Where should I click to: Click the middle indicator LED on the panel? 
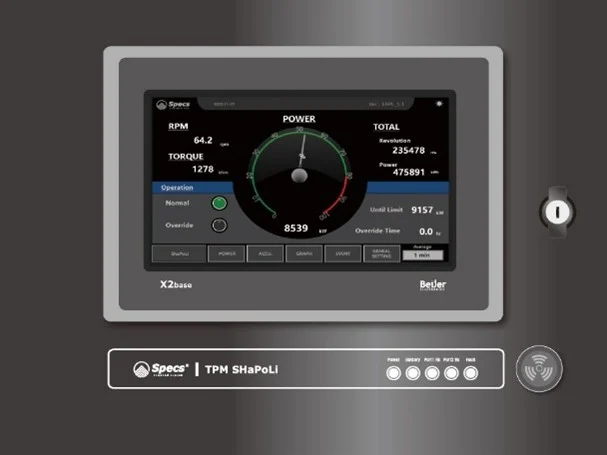(432, 373)
